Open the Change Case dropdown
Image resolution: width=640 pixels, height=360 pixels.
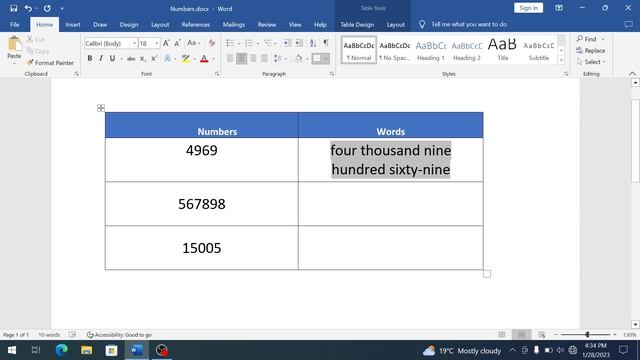pyautogui.click(x=193, y=43)
